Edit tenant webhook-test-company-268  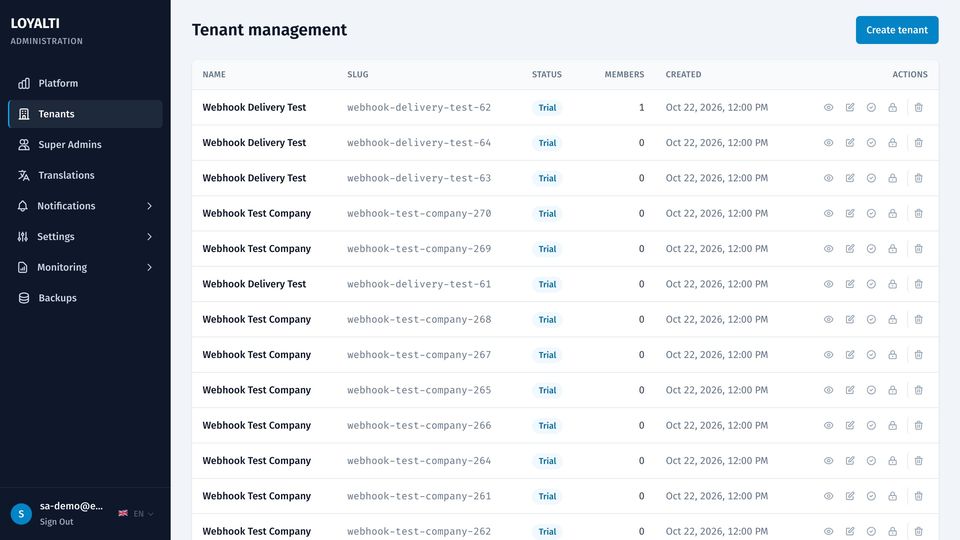(850, 320)
